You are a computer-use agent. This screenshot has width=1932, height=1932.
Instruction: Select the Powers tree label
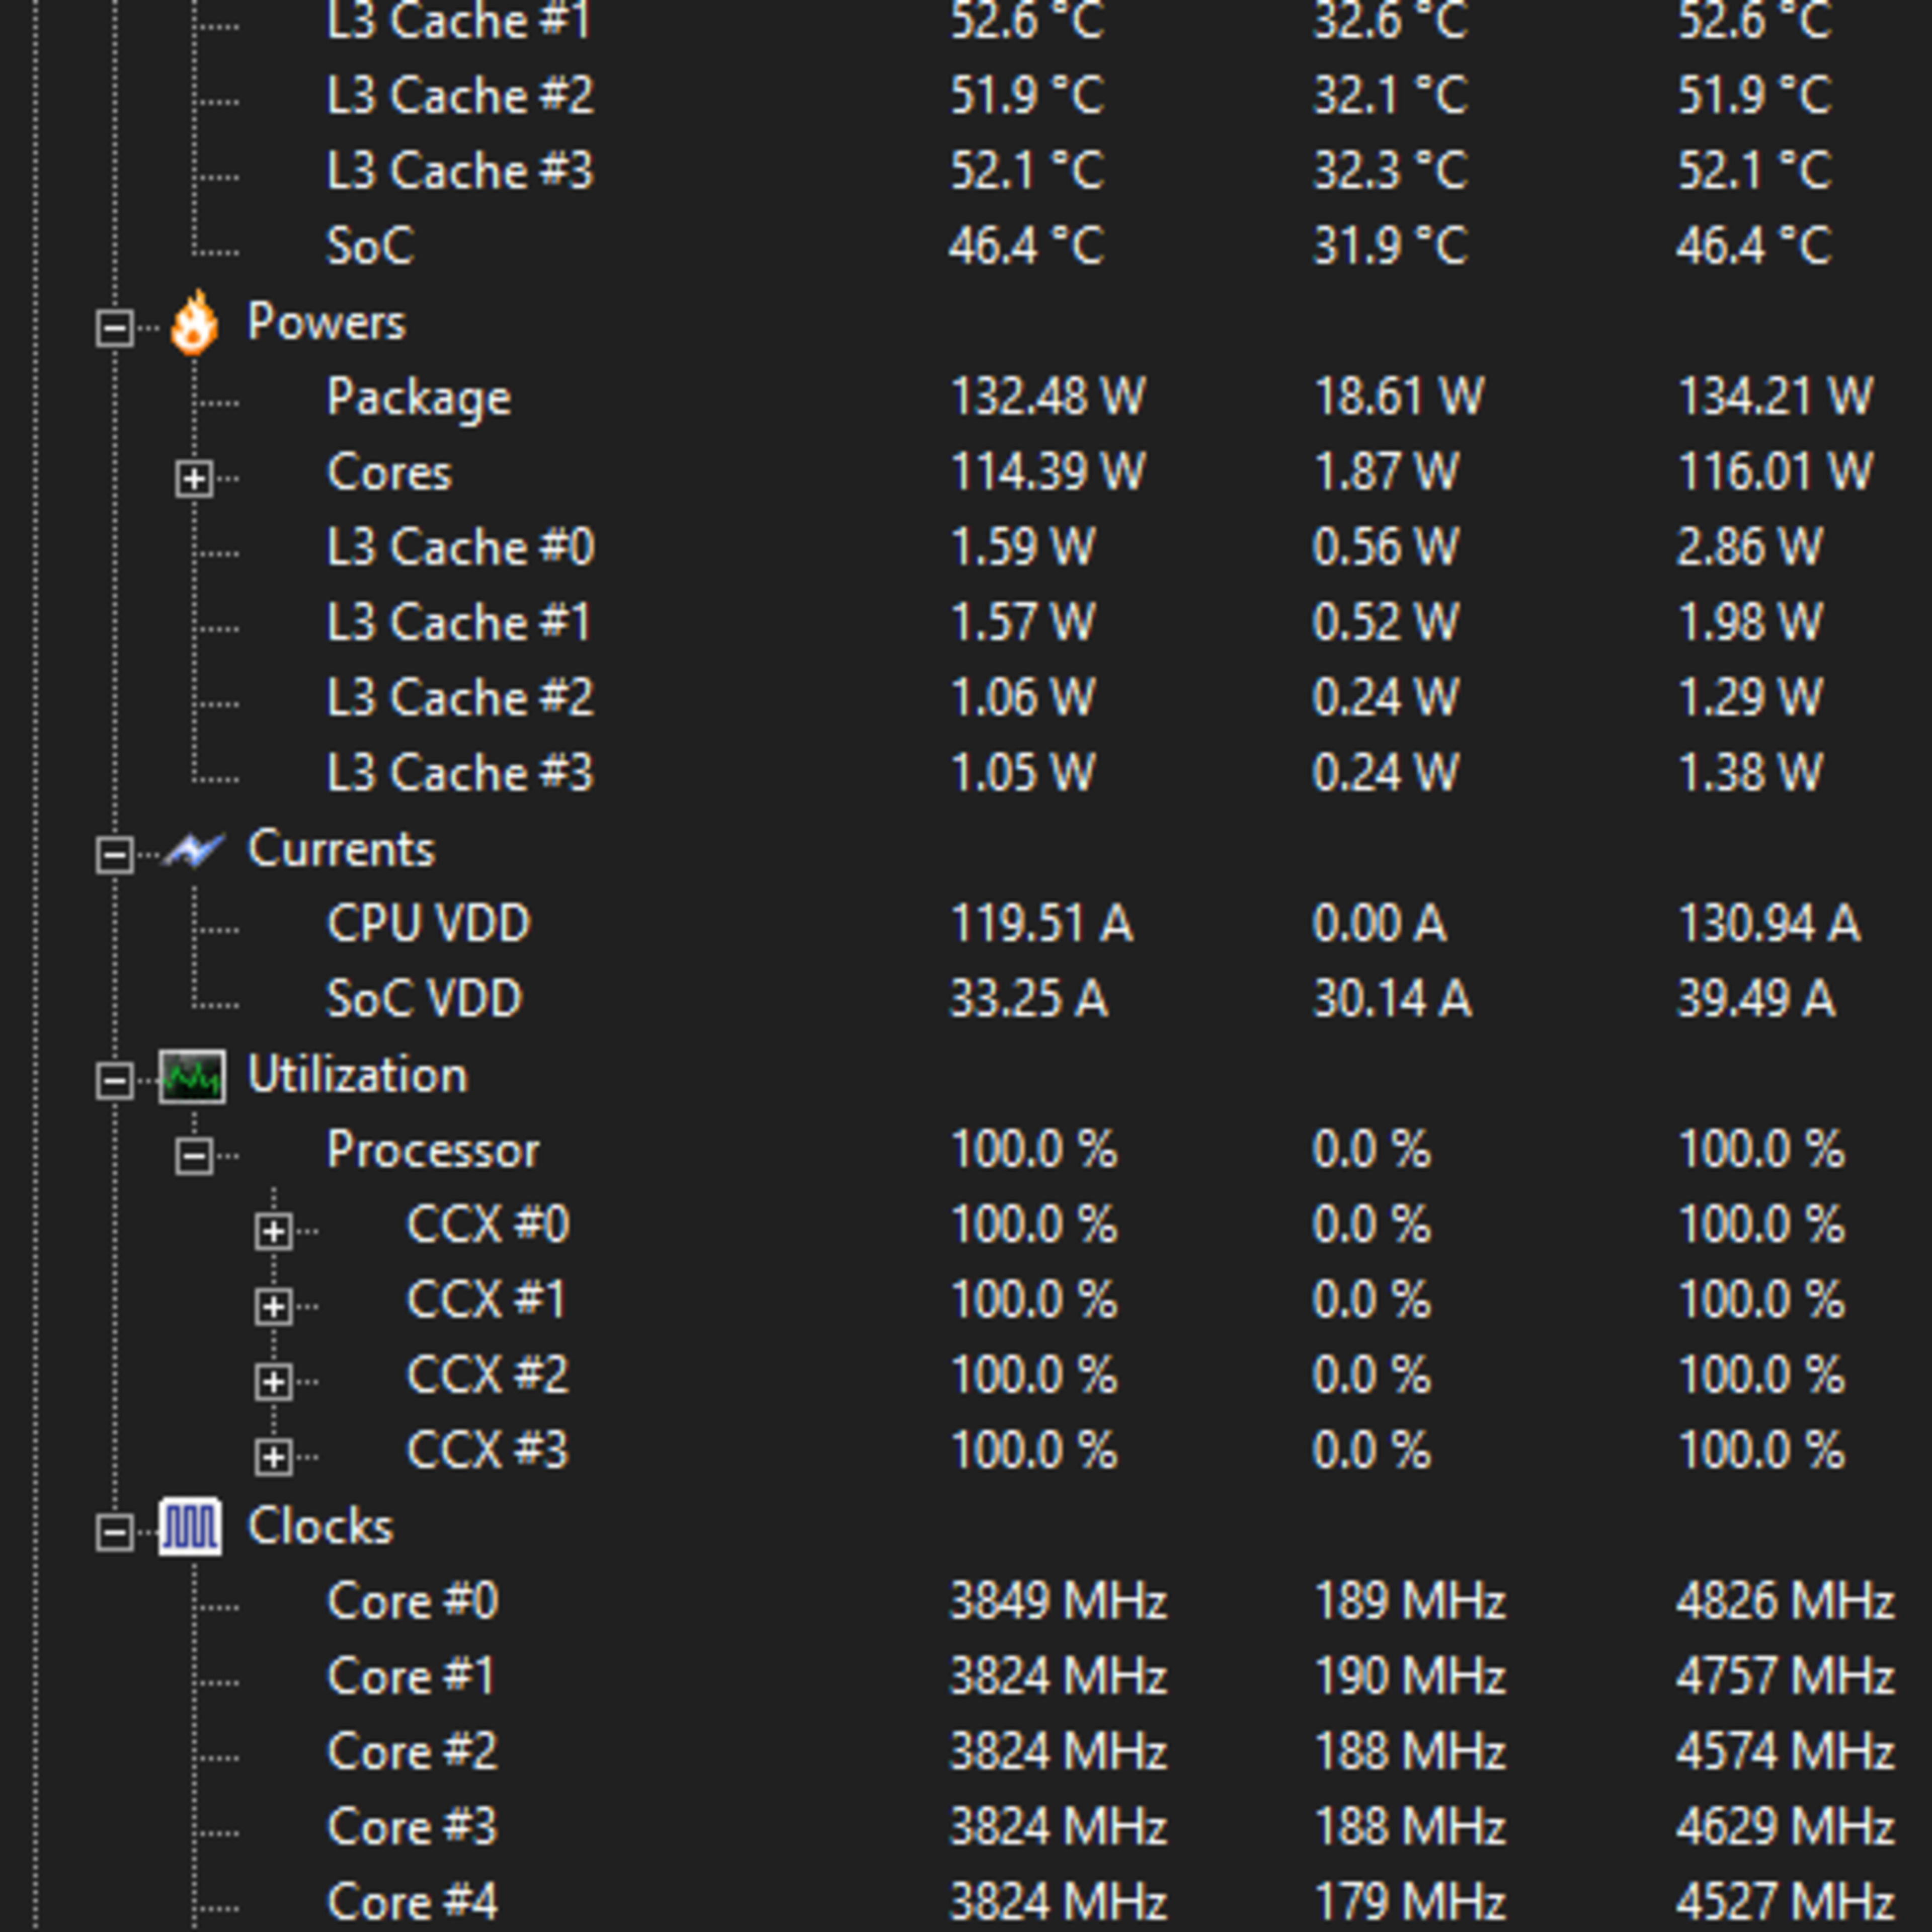pyautogui.click(x=326, y=322)
